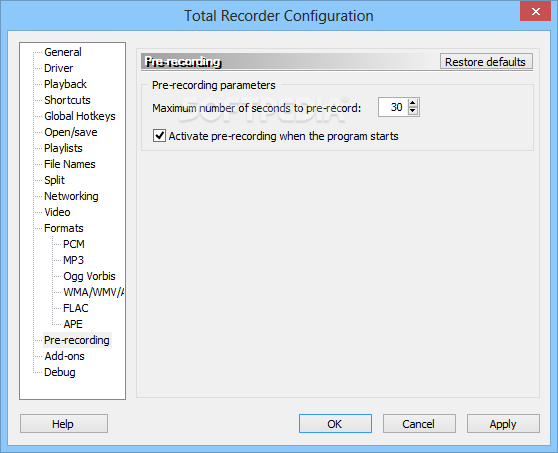Screen dimensions: 558x453
Task: Cancel the configuration dialog
Action: point(419,423)
